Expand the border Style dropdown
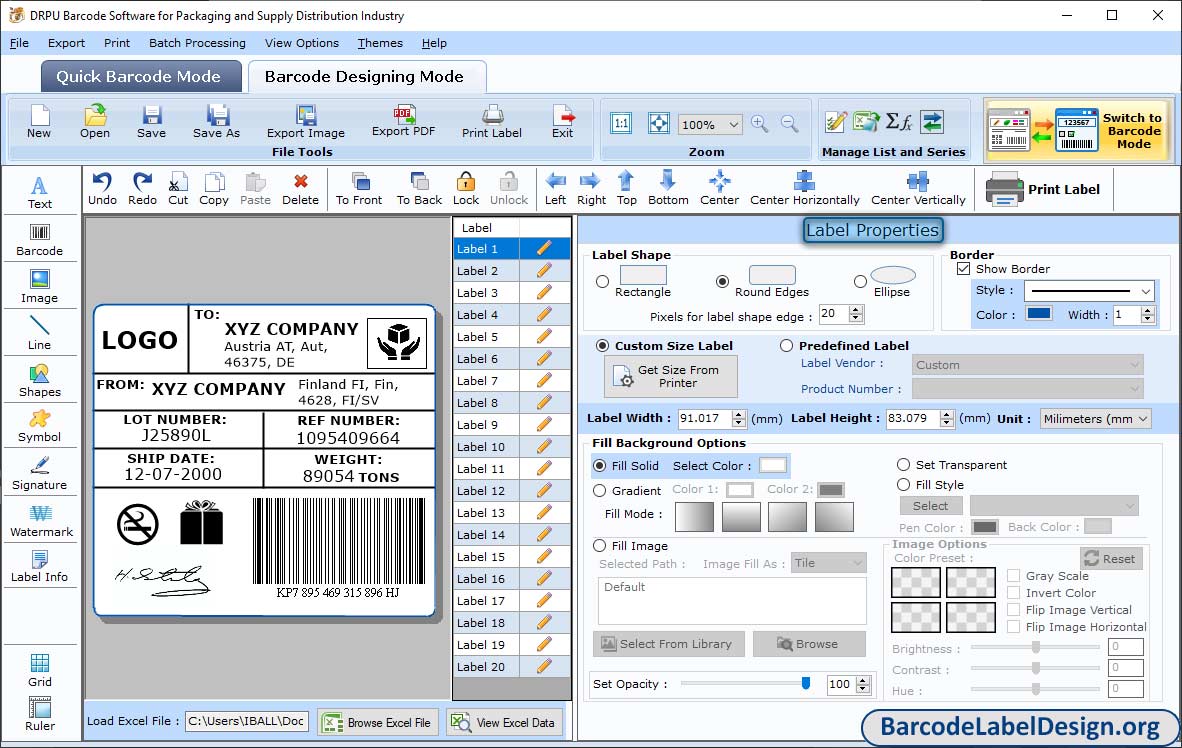This screenshot has height=748, width=1182. coord(1146,290)
